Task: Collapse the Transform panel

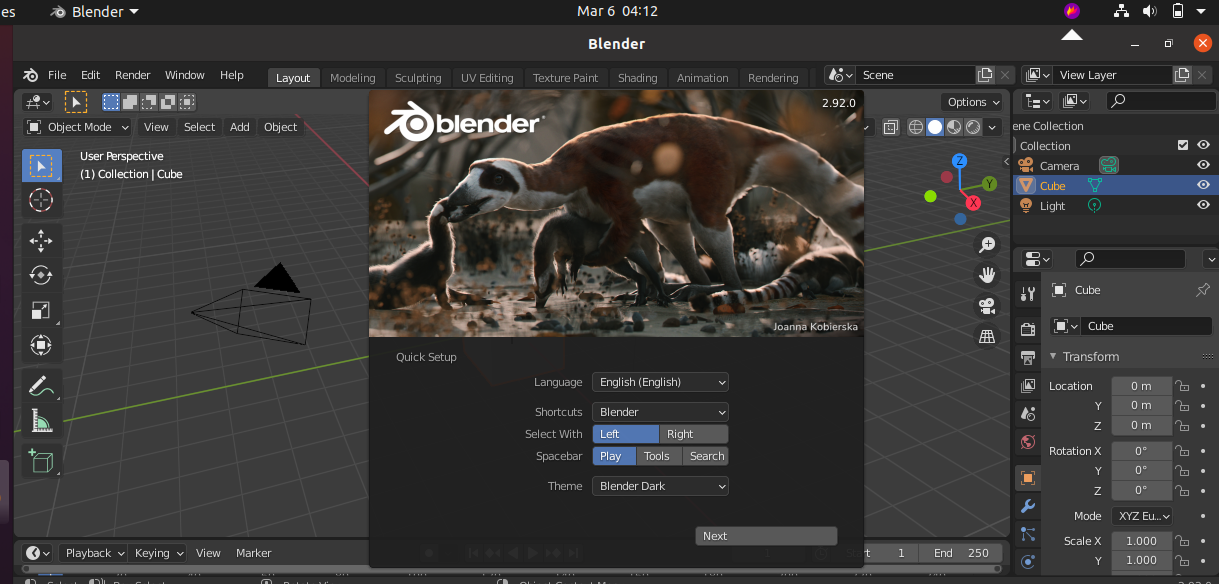Action: pyautogui.click(x=1091, y=357)
